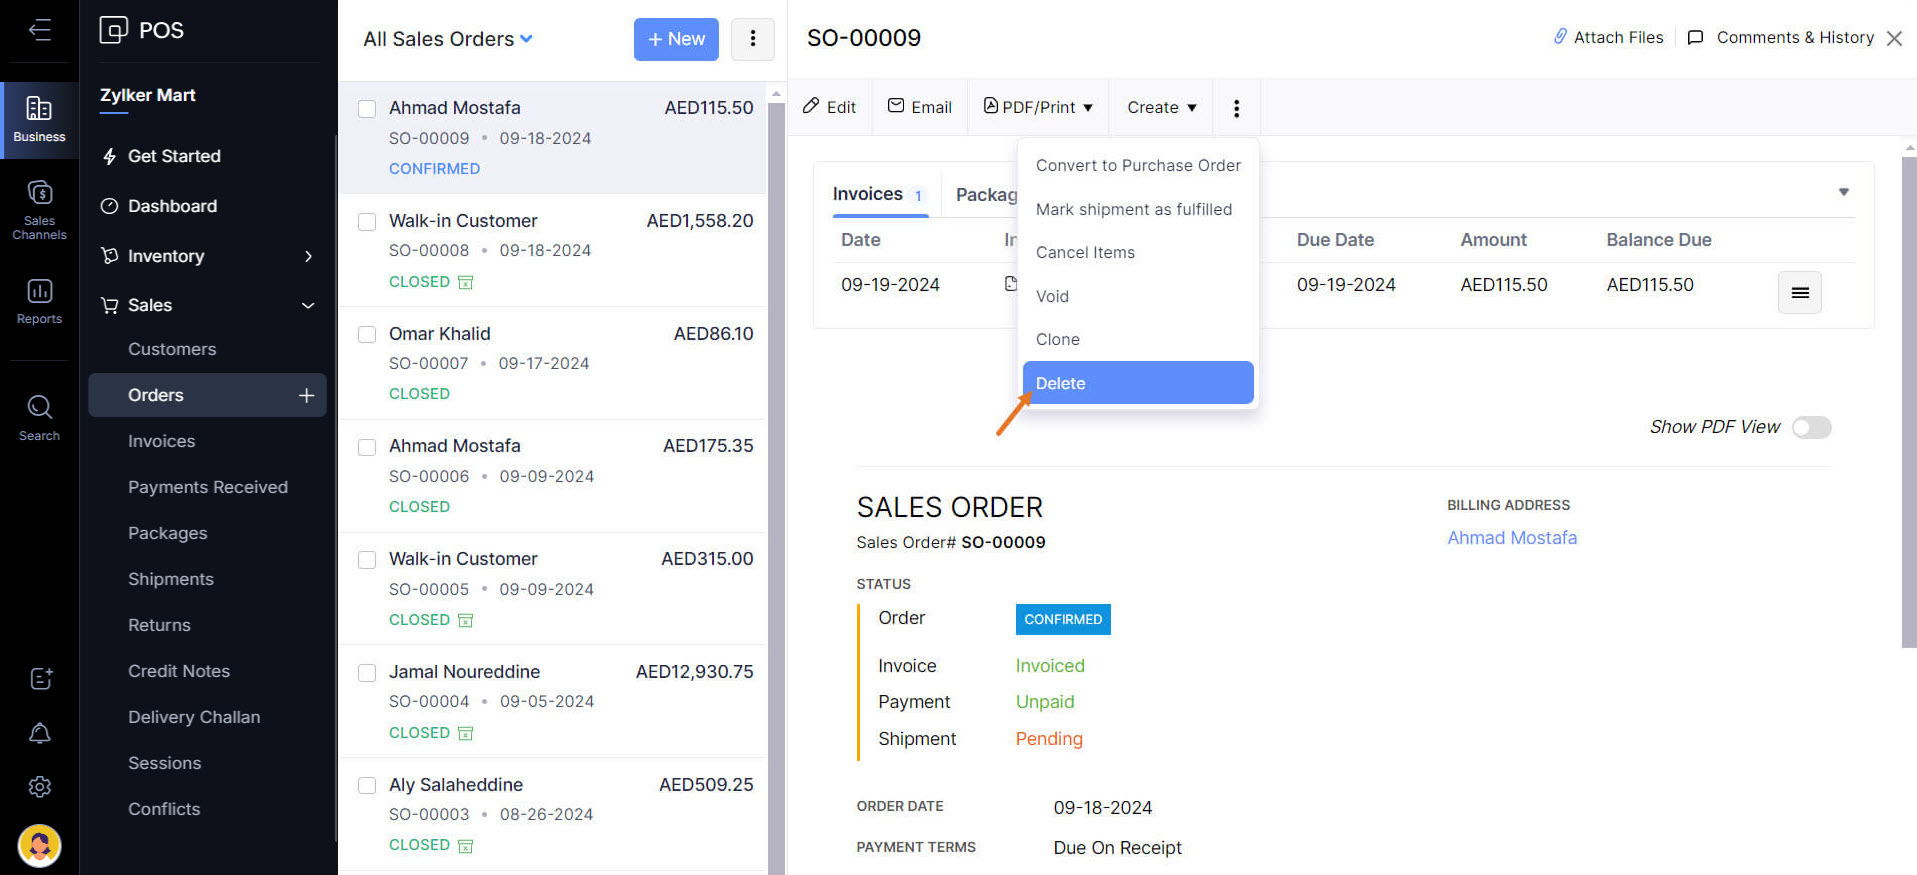This screenshot has height=875, width=1917.
Task: Enable the Show PDF View toggle
Action: click(x=1810, y=428)
